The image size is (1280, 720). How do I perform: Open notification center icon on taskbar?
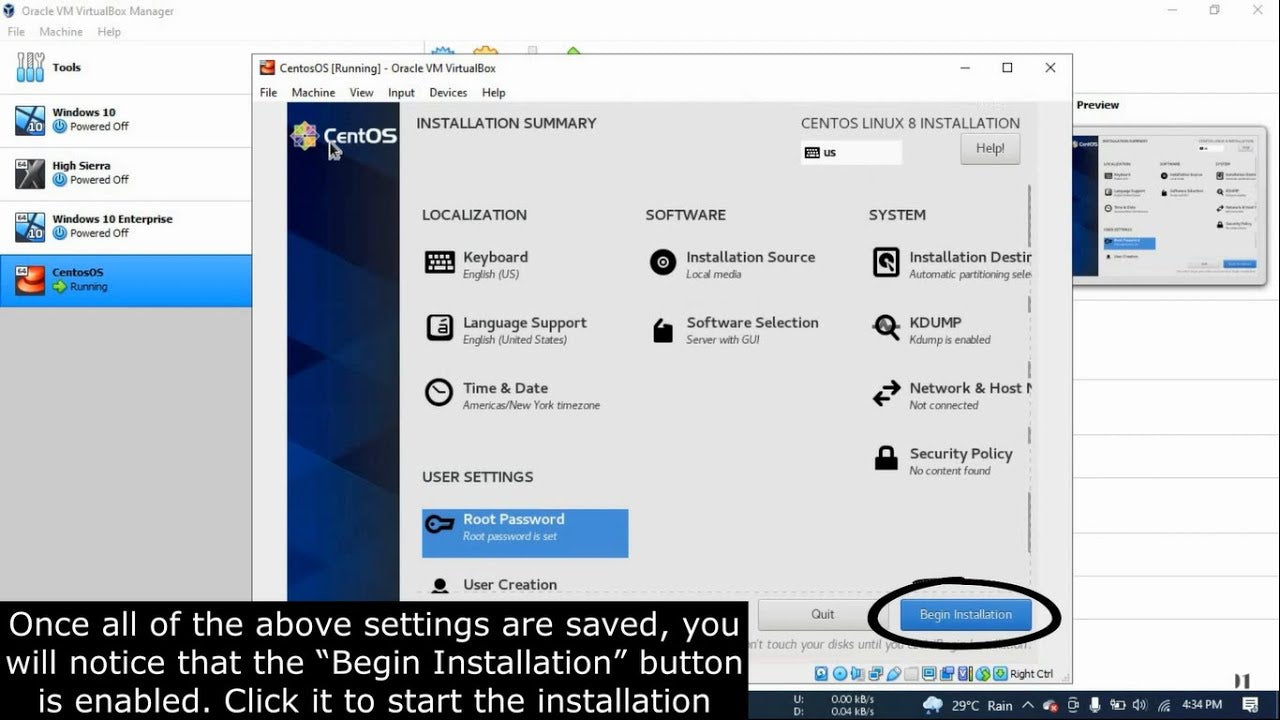[x=1250, y=705]
